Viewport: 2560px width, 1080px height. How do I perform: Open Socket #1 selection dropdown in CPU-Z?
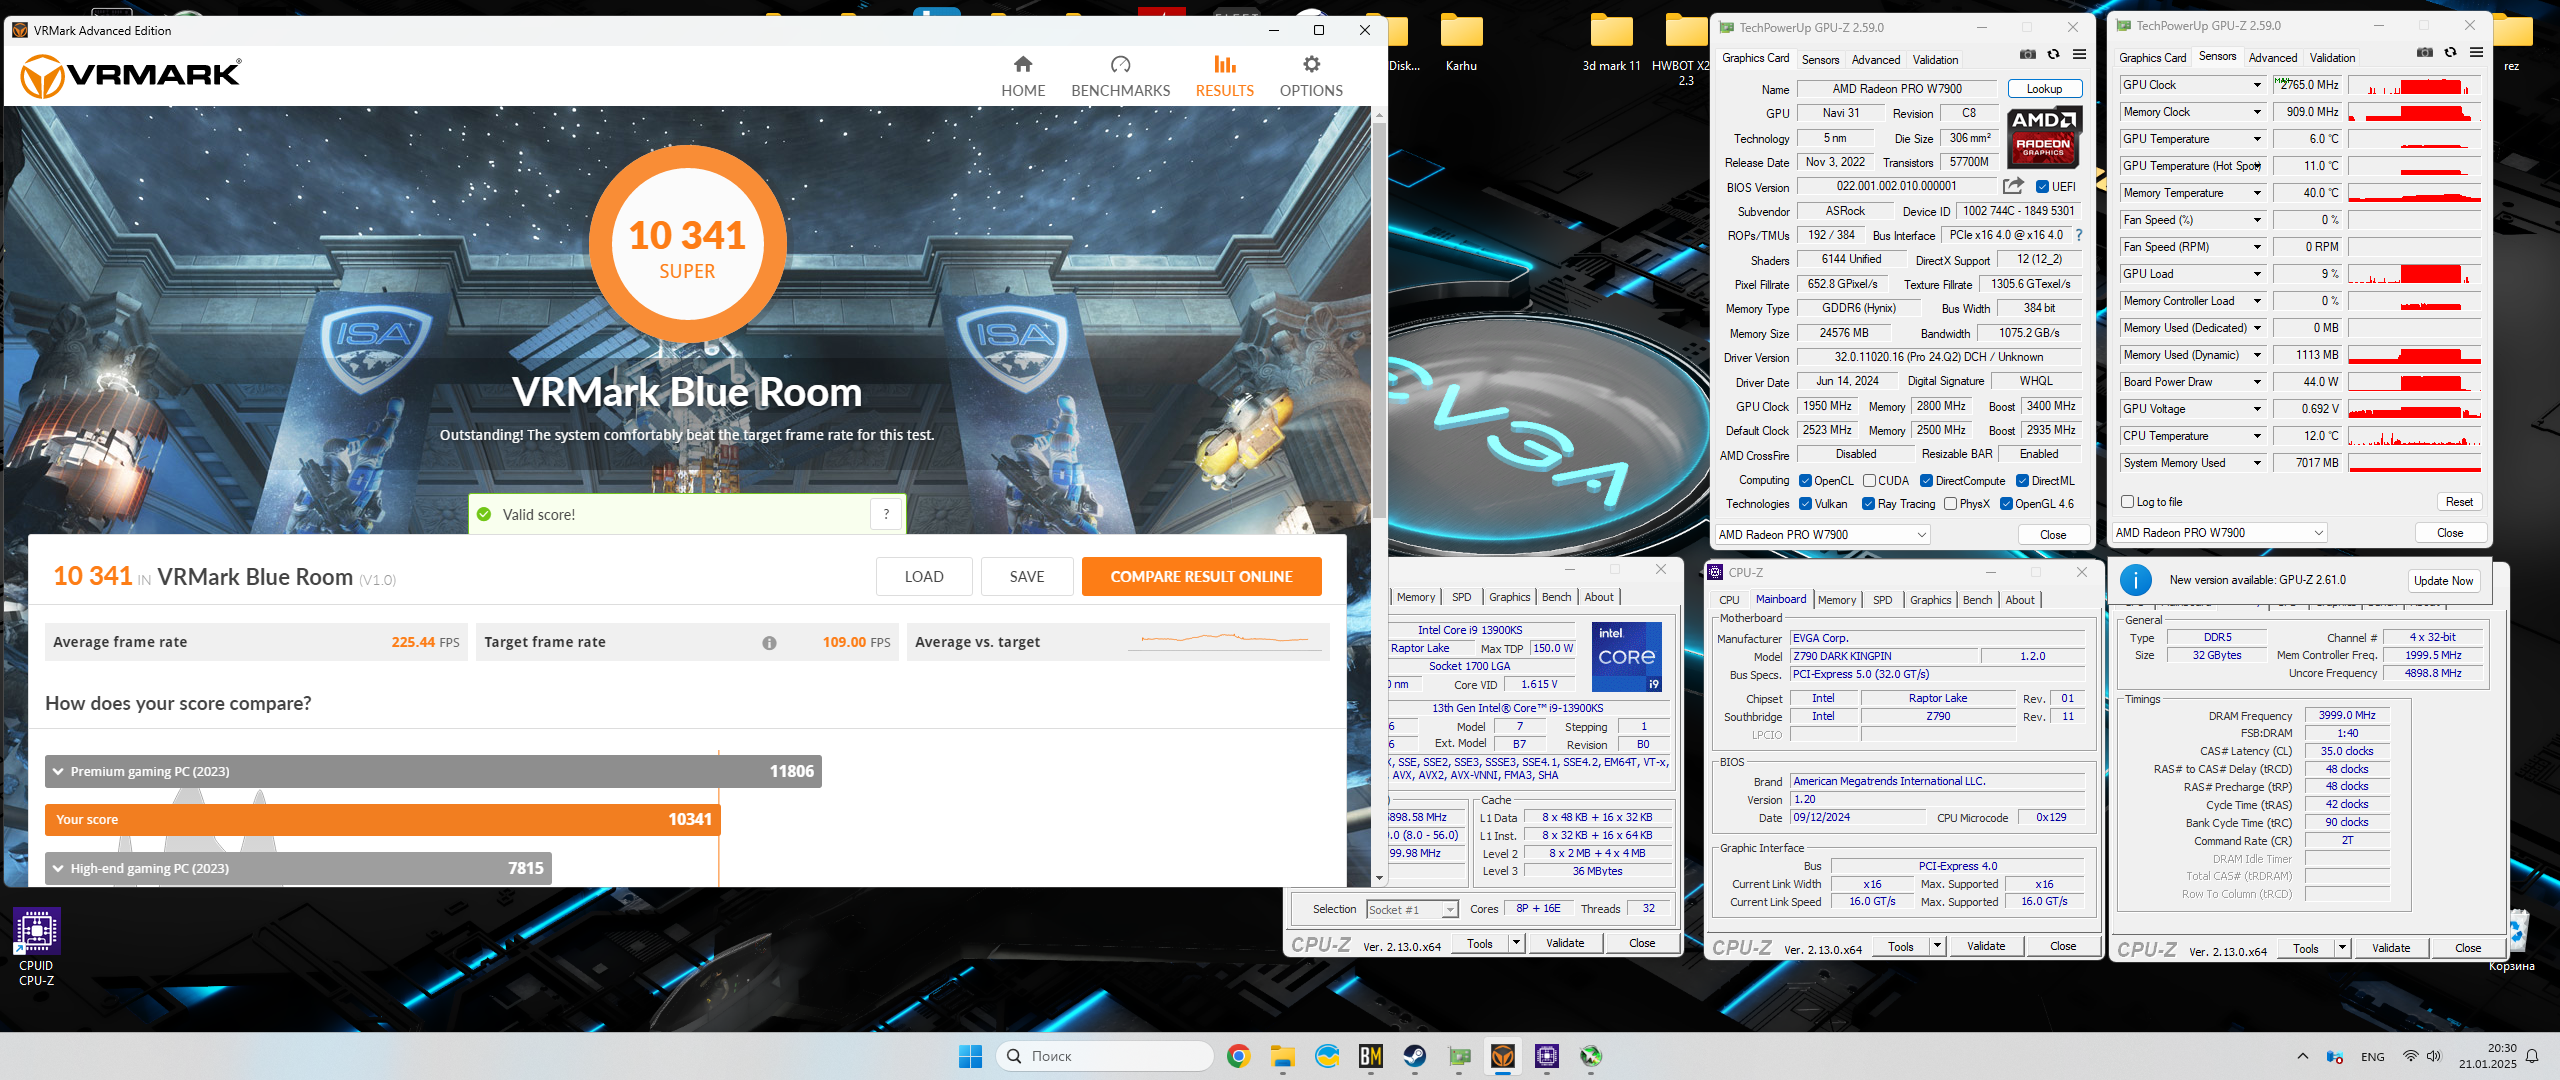pyautogui.click(x=1412, y=909)
